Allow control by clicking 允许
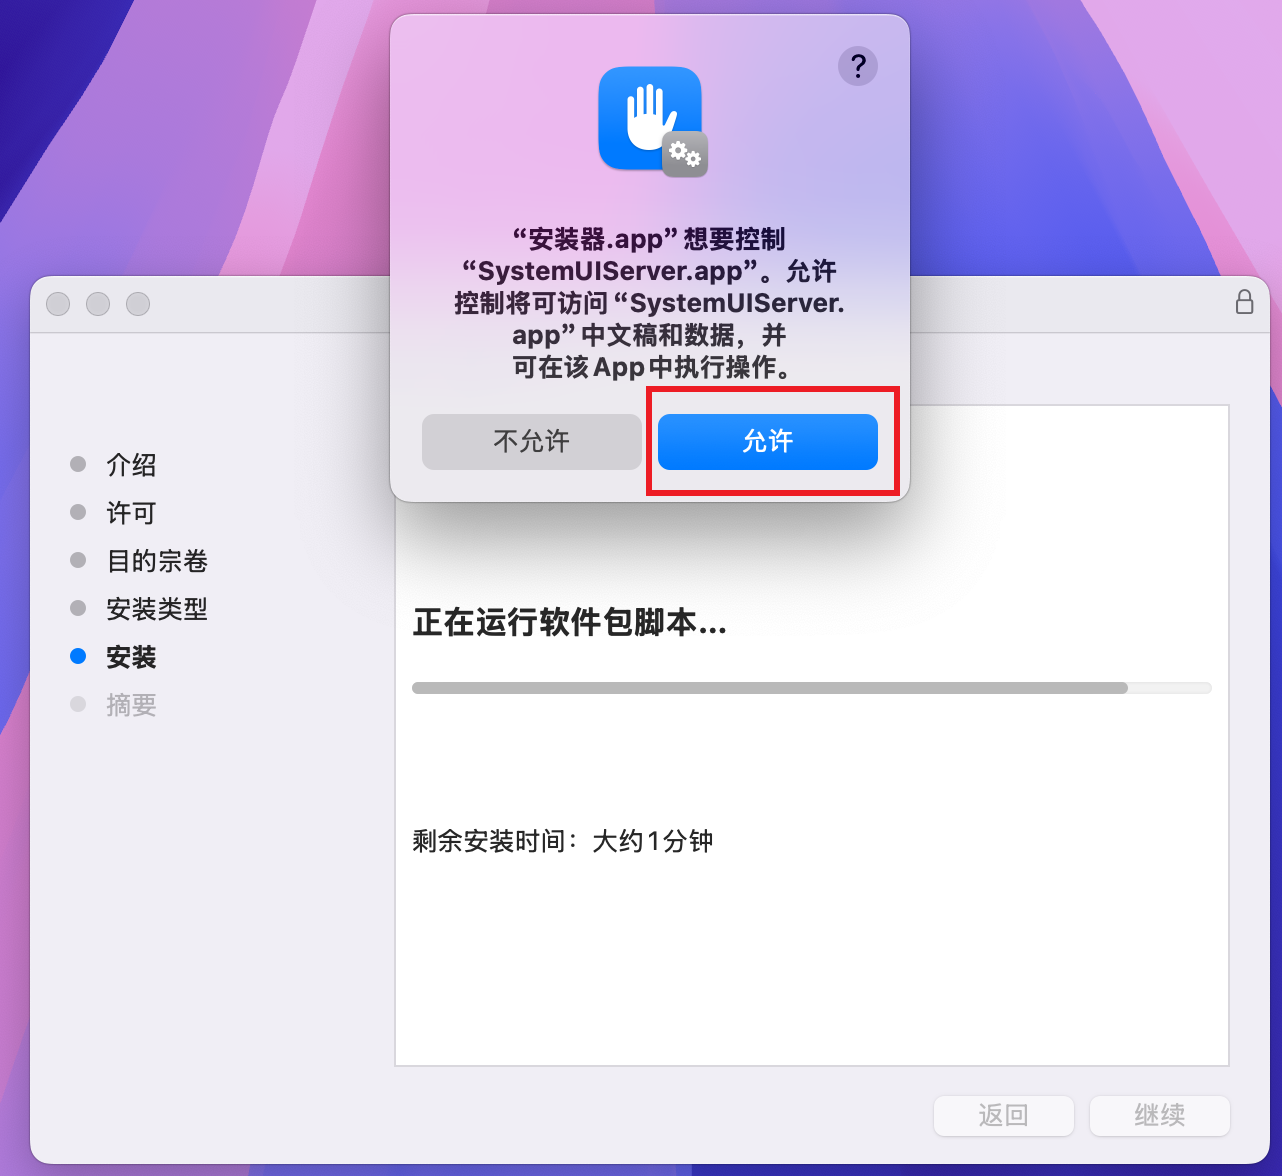The height and width of the screenshot is (1176, 1282). coord(767,442)
